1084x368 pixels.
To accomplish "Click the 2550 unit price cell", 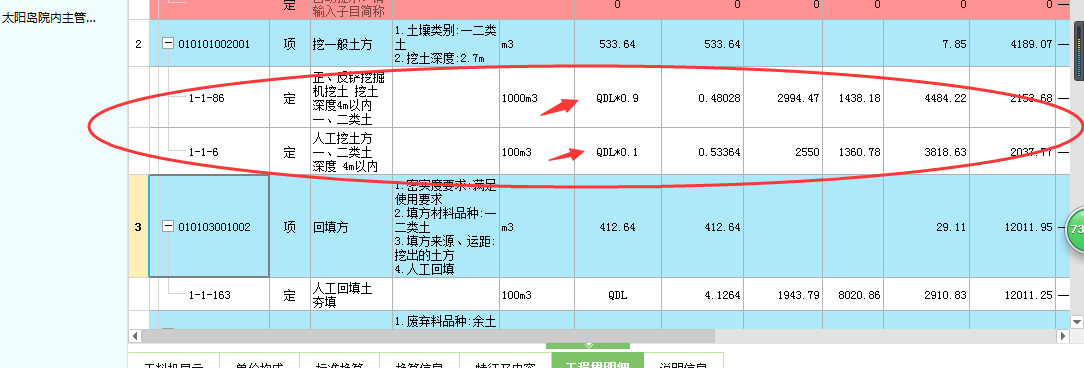I will pyautogui.click(x=783, y=152).
